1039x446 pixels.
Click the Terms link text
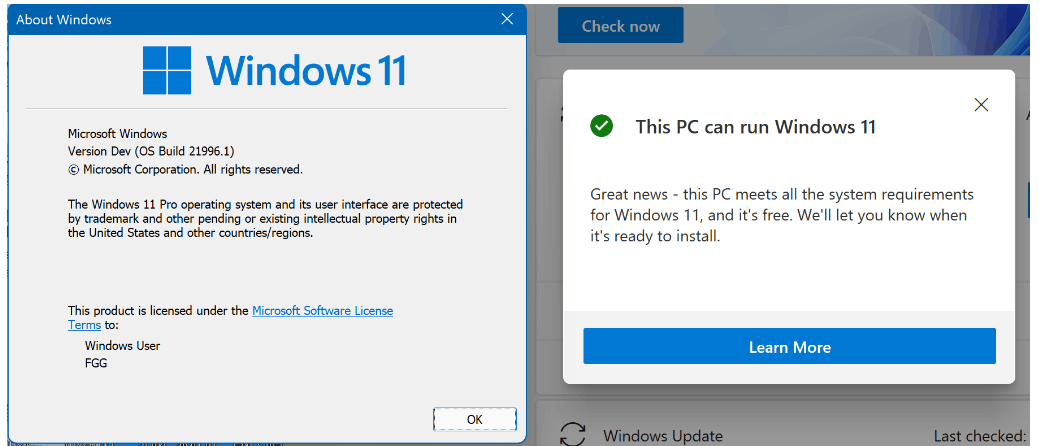(85, 325)
